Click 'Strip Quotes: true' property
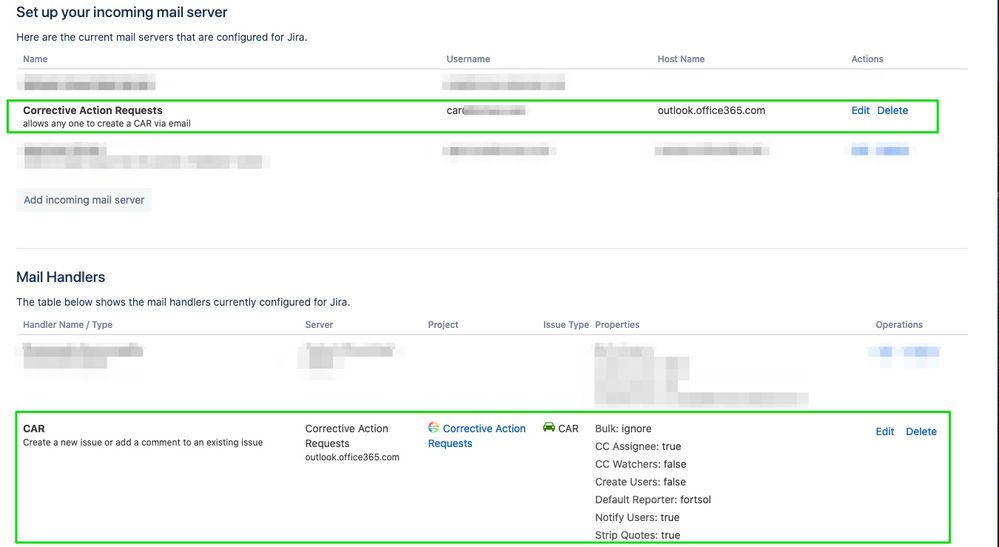The height and width of the screenshot is (547, 999). tap(637, 536)
